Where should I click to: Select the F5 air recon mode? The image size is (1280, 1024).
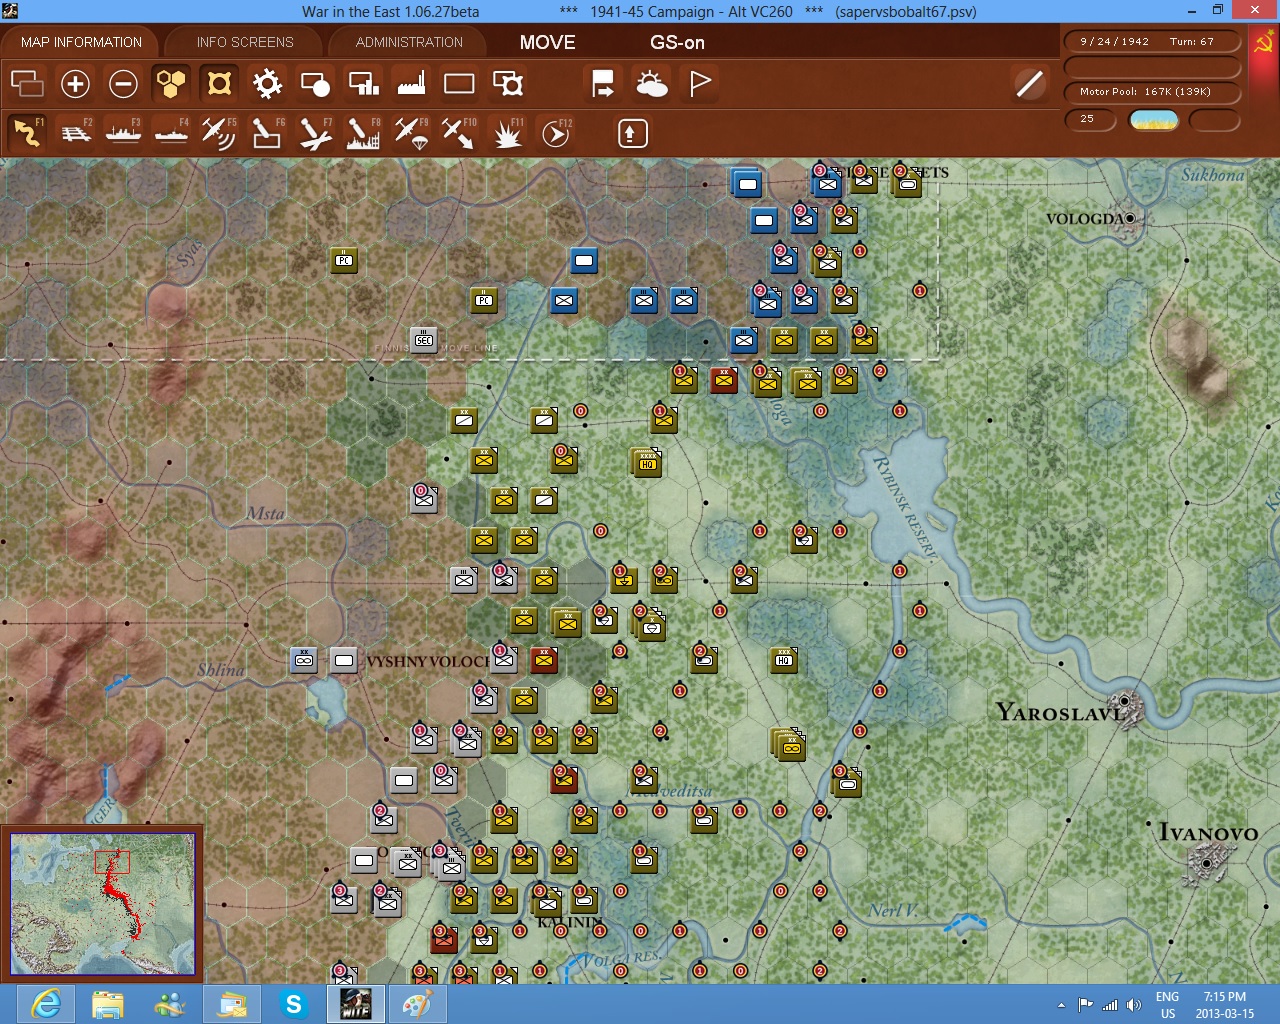[x=219, y=133]
